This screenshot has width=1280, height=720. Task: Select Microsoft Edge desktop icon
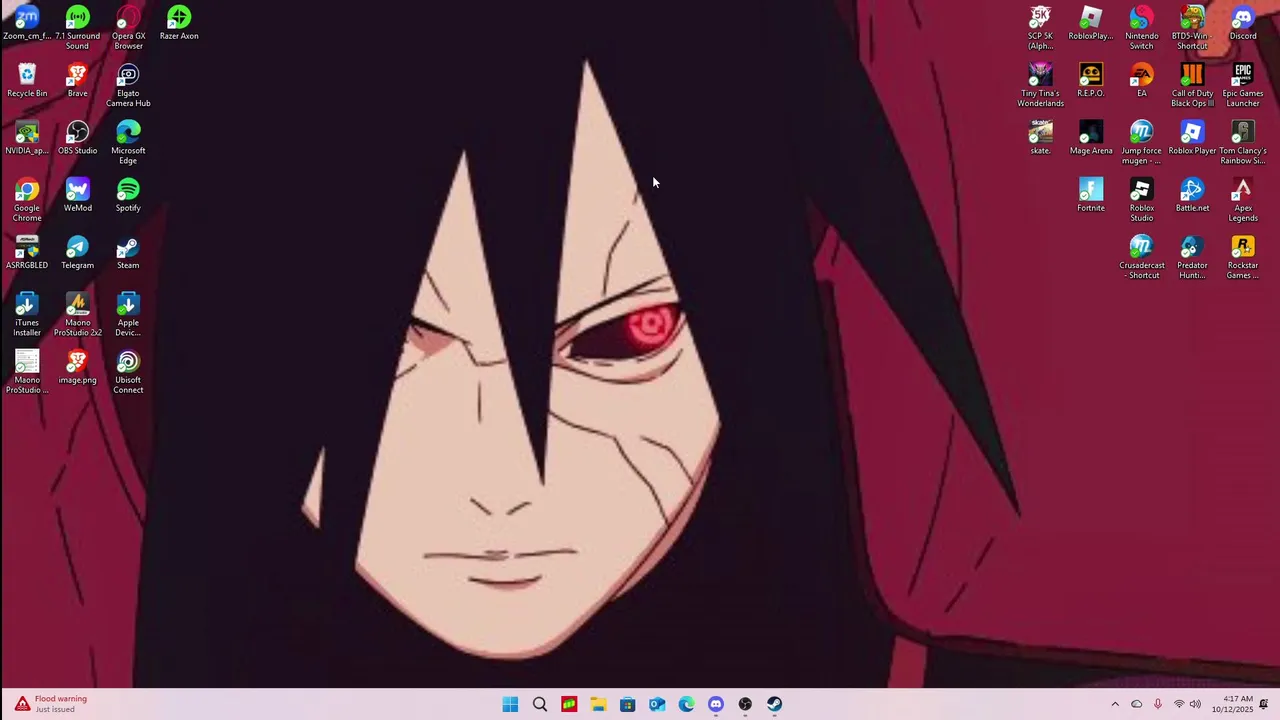pyautogui.click(x=128, y=143)
